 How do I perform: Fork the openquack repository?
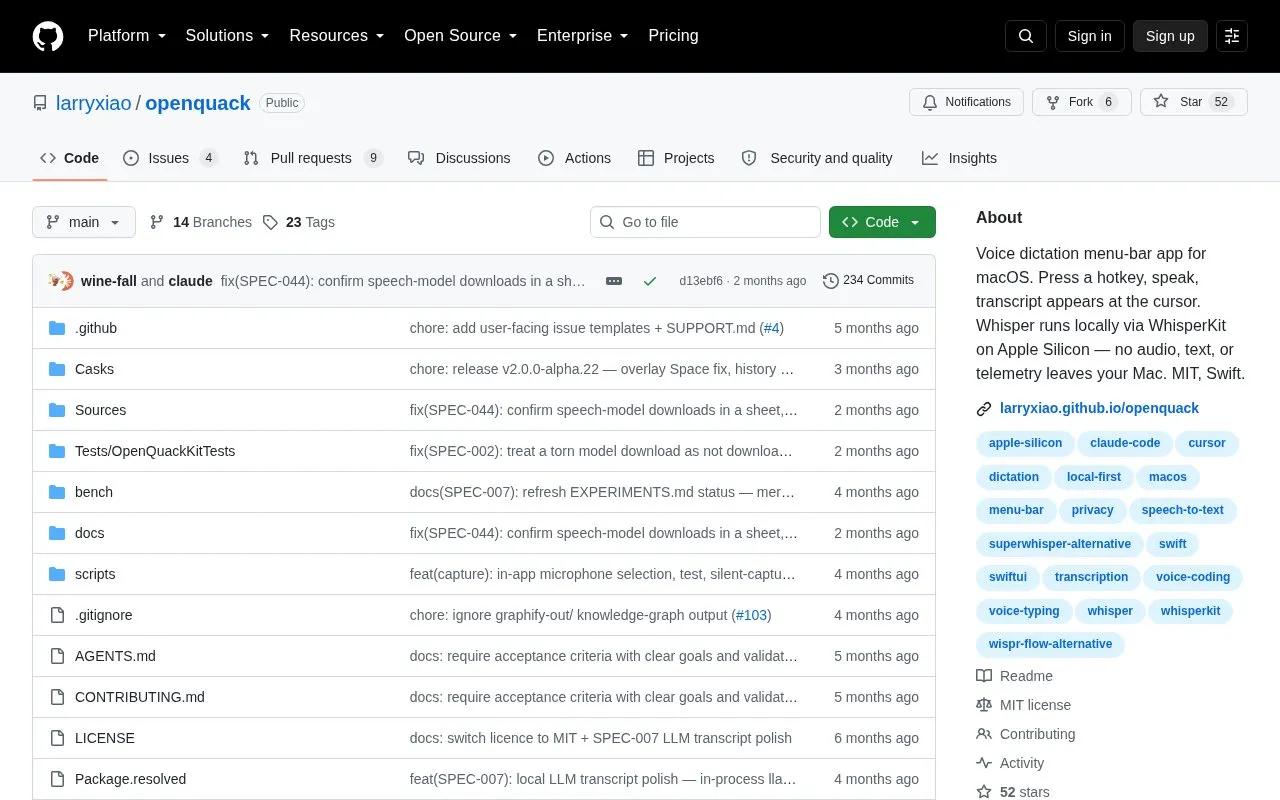pyautogui.click(x=1081, y=102)
